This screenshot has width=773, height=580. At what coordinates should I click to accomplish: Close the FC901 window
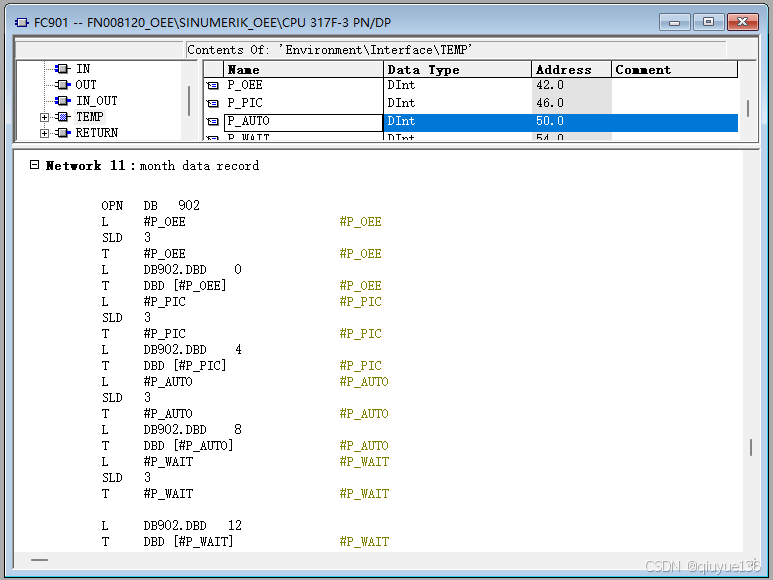click(742, 22)
